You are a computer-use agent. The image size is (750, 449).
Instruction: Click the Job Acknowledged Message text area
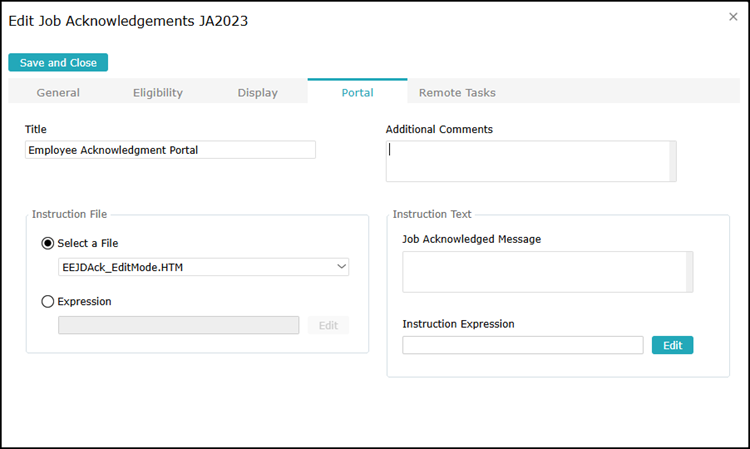543,272
